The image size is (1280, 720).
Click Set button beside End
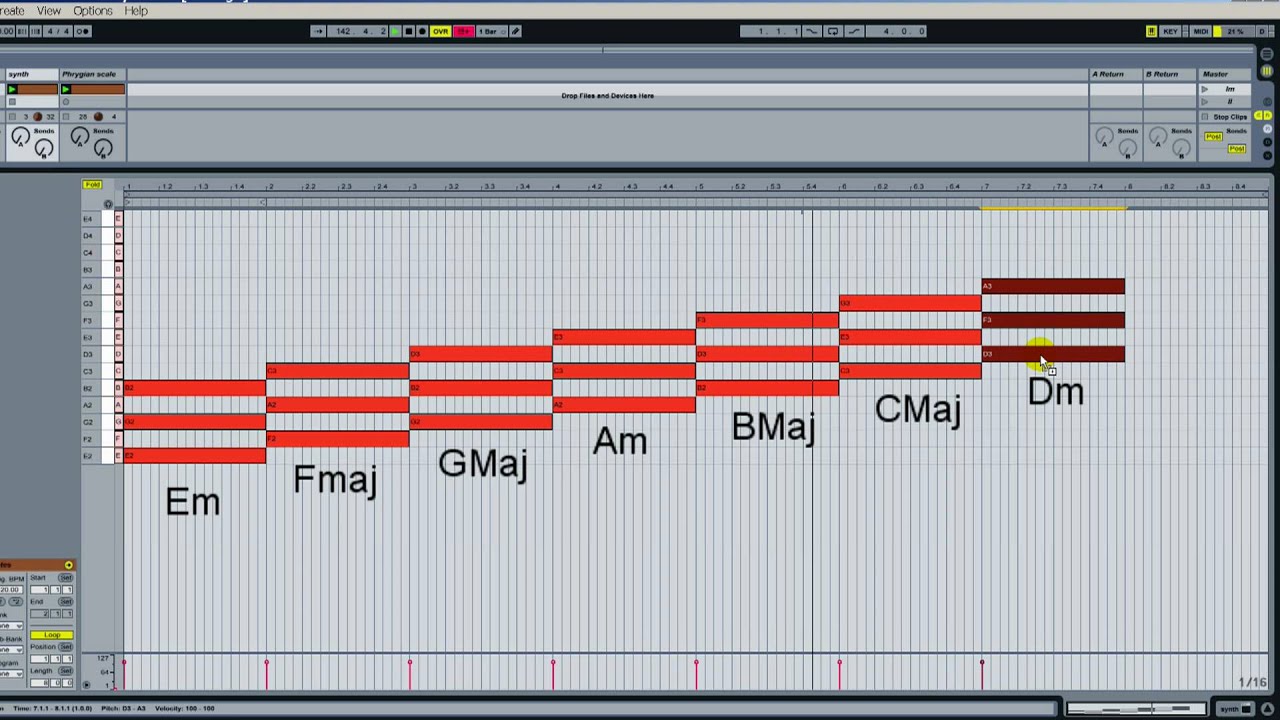point(66,602)
